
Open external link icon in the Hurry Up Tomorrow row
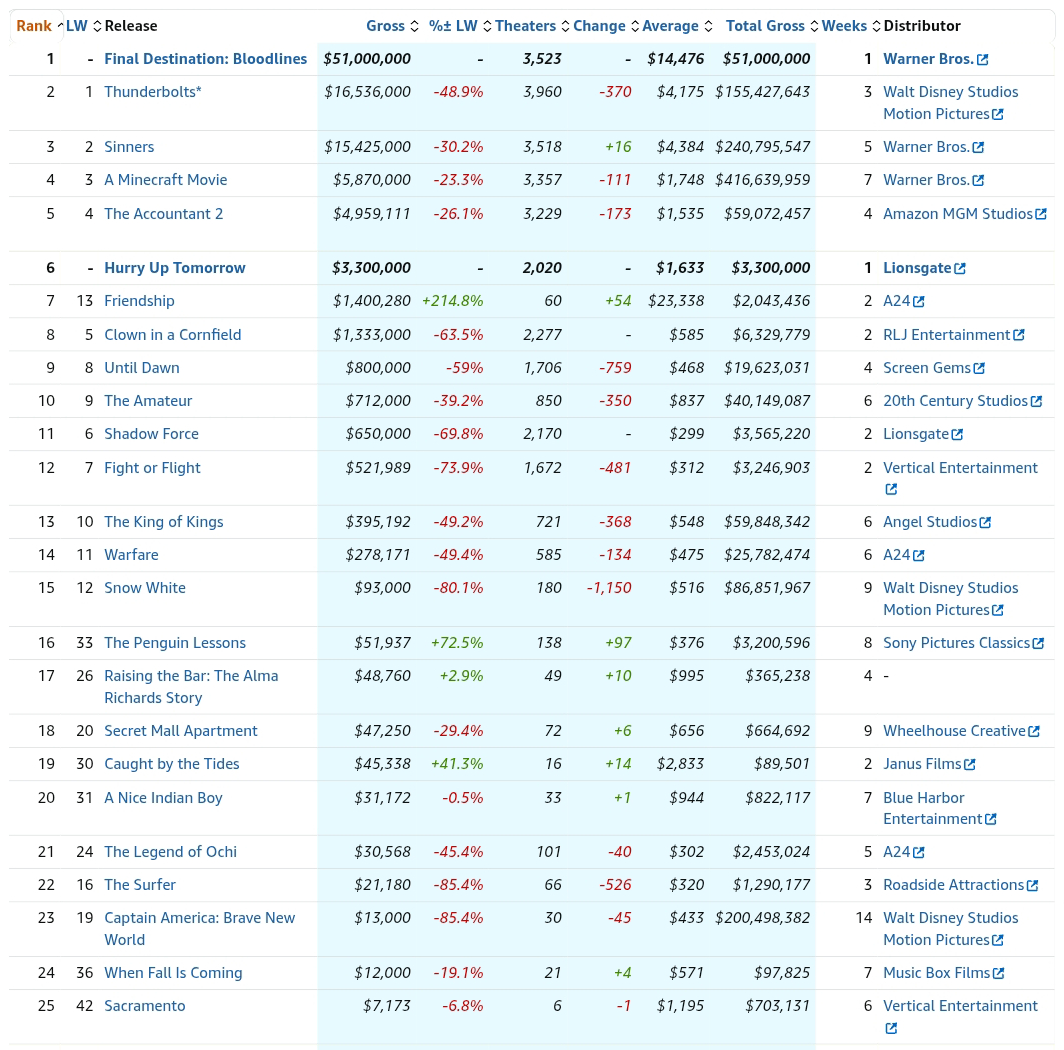point(960,269)
